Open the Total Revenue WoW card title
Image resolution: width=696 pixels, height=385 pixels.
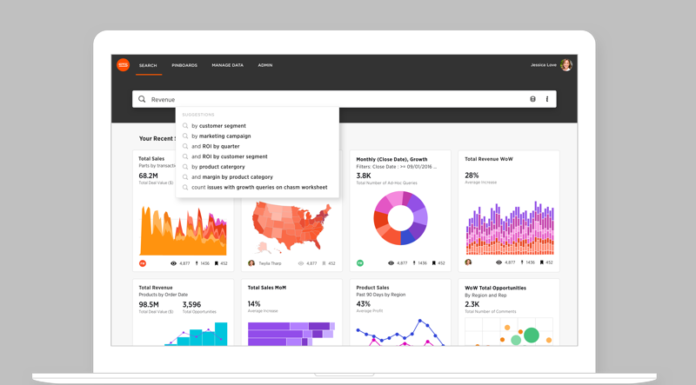click(x=489, y=159)
